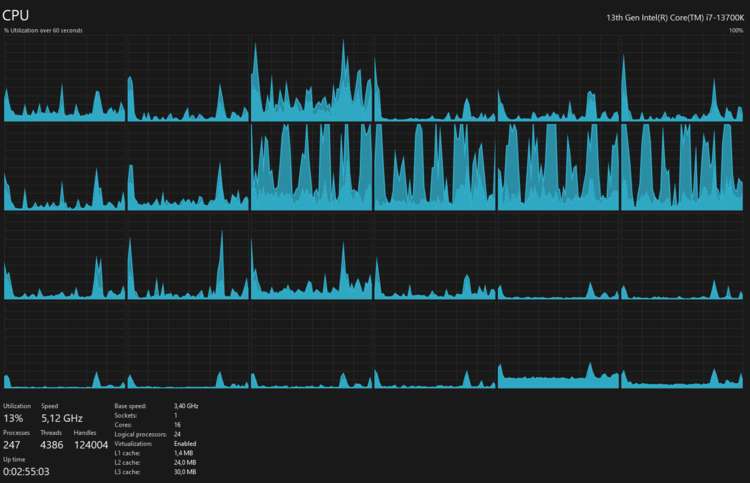Click the bottom-right logical processor graph
The image size is (750, 483).
pyautogui.click(x=682, y=345)
